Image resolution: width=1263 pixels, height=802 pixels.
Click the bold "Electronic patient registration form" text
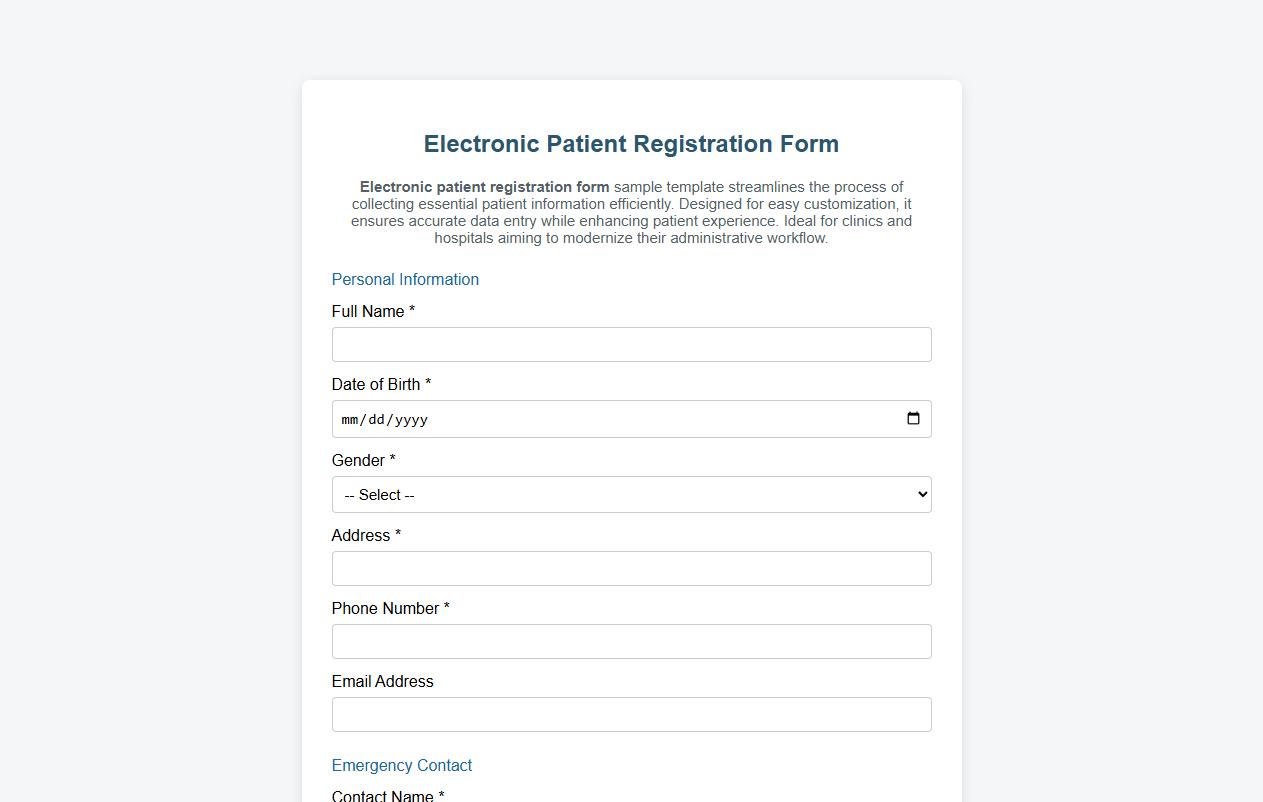[484, 186]
